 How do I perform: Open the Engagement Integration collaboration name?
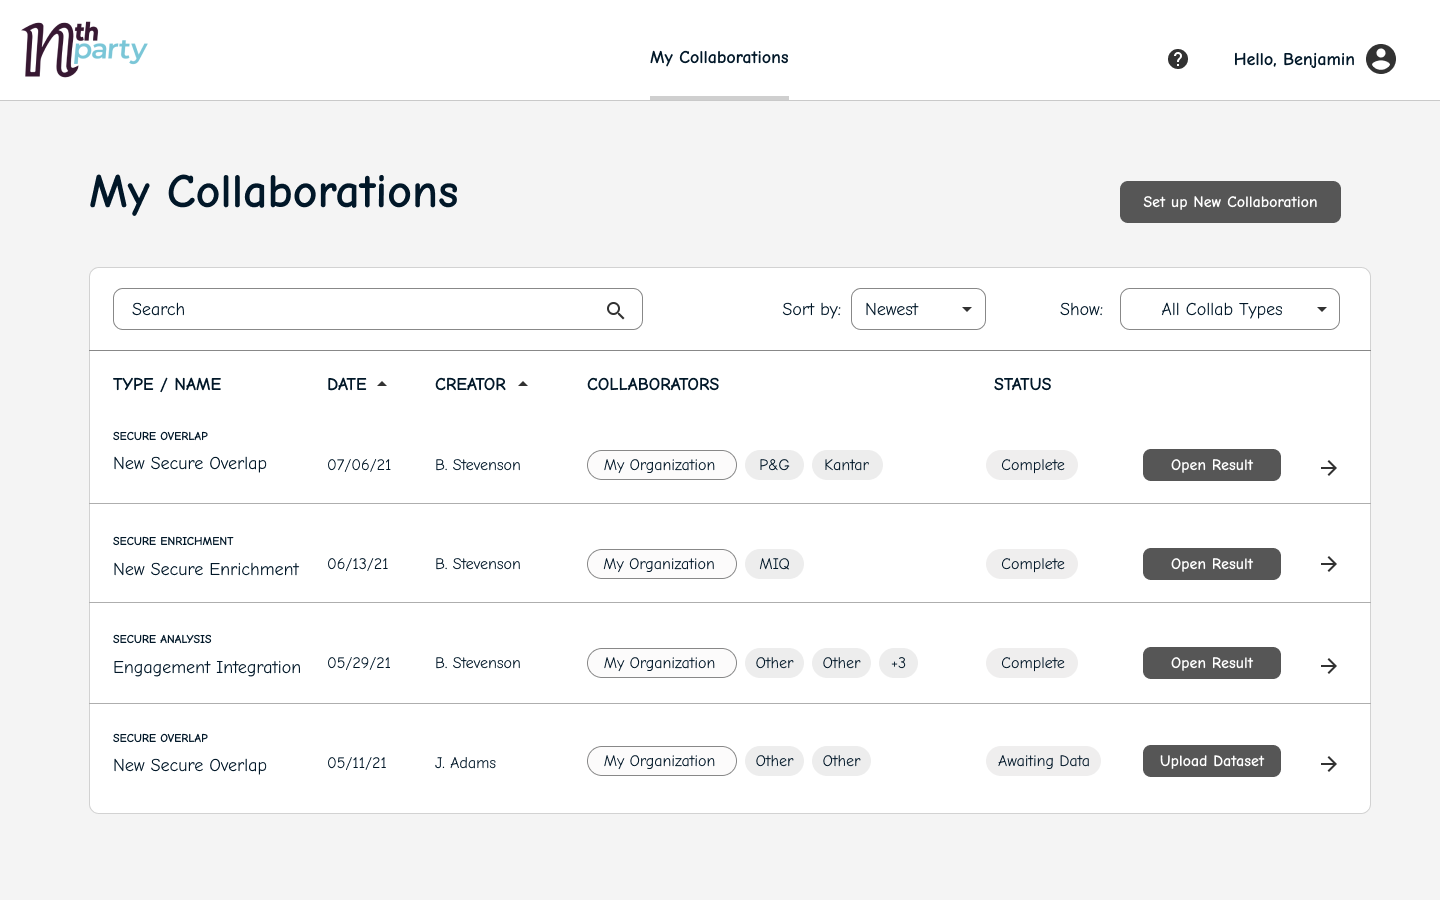point(207,667)
